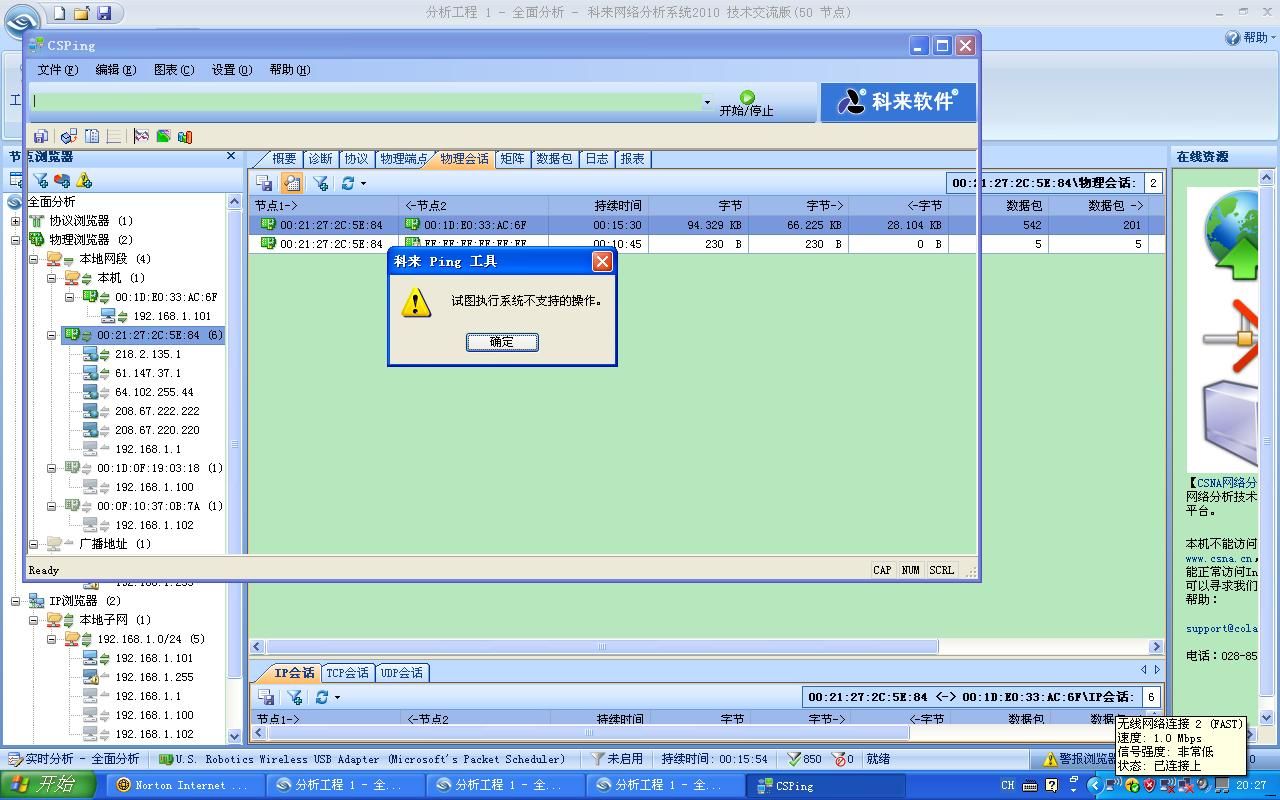Click the 未启用 filter status indicator
The image size is (1280, 800).
(x=617, y=759)
